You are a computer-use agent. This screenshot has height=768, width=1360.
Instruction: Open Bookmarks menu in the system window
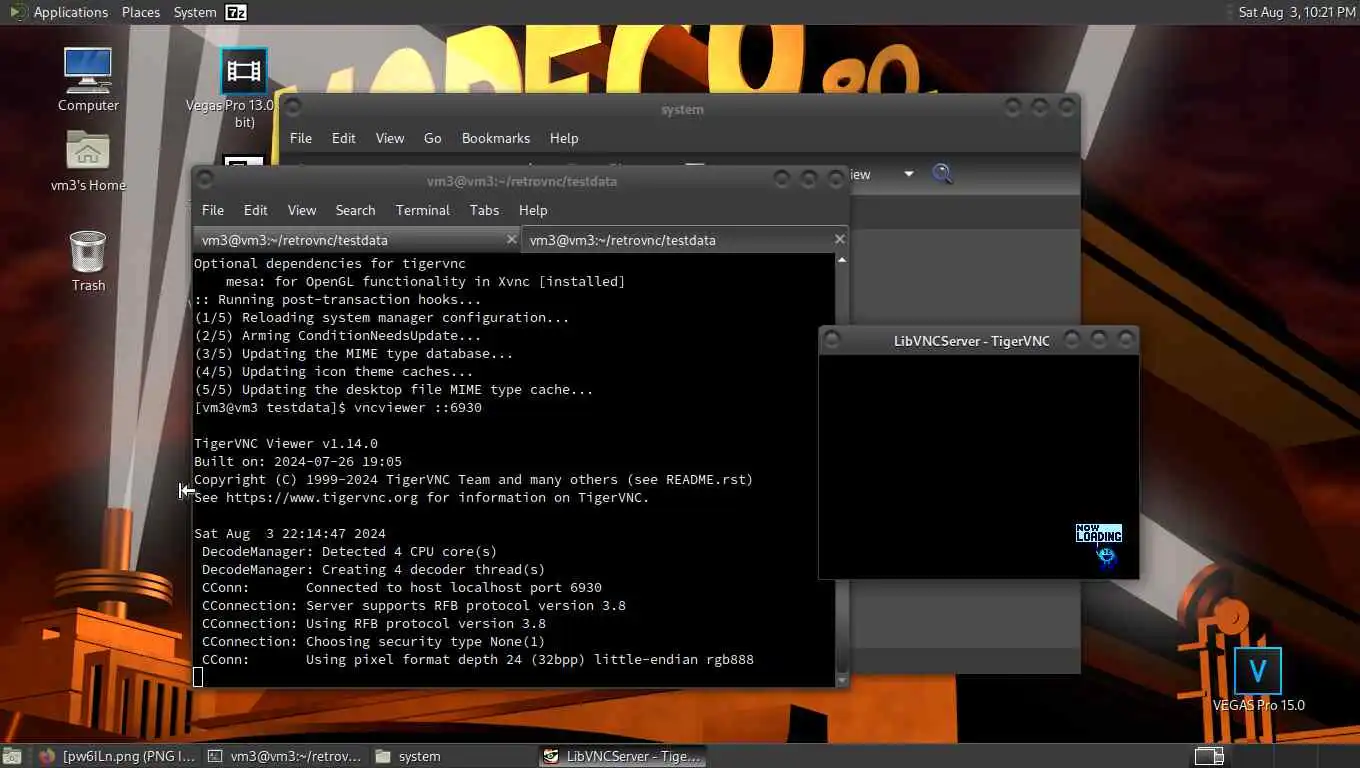click(495, 138)
